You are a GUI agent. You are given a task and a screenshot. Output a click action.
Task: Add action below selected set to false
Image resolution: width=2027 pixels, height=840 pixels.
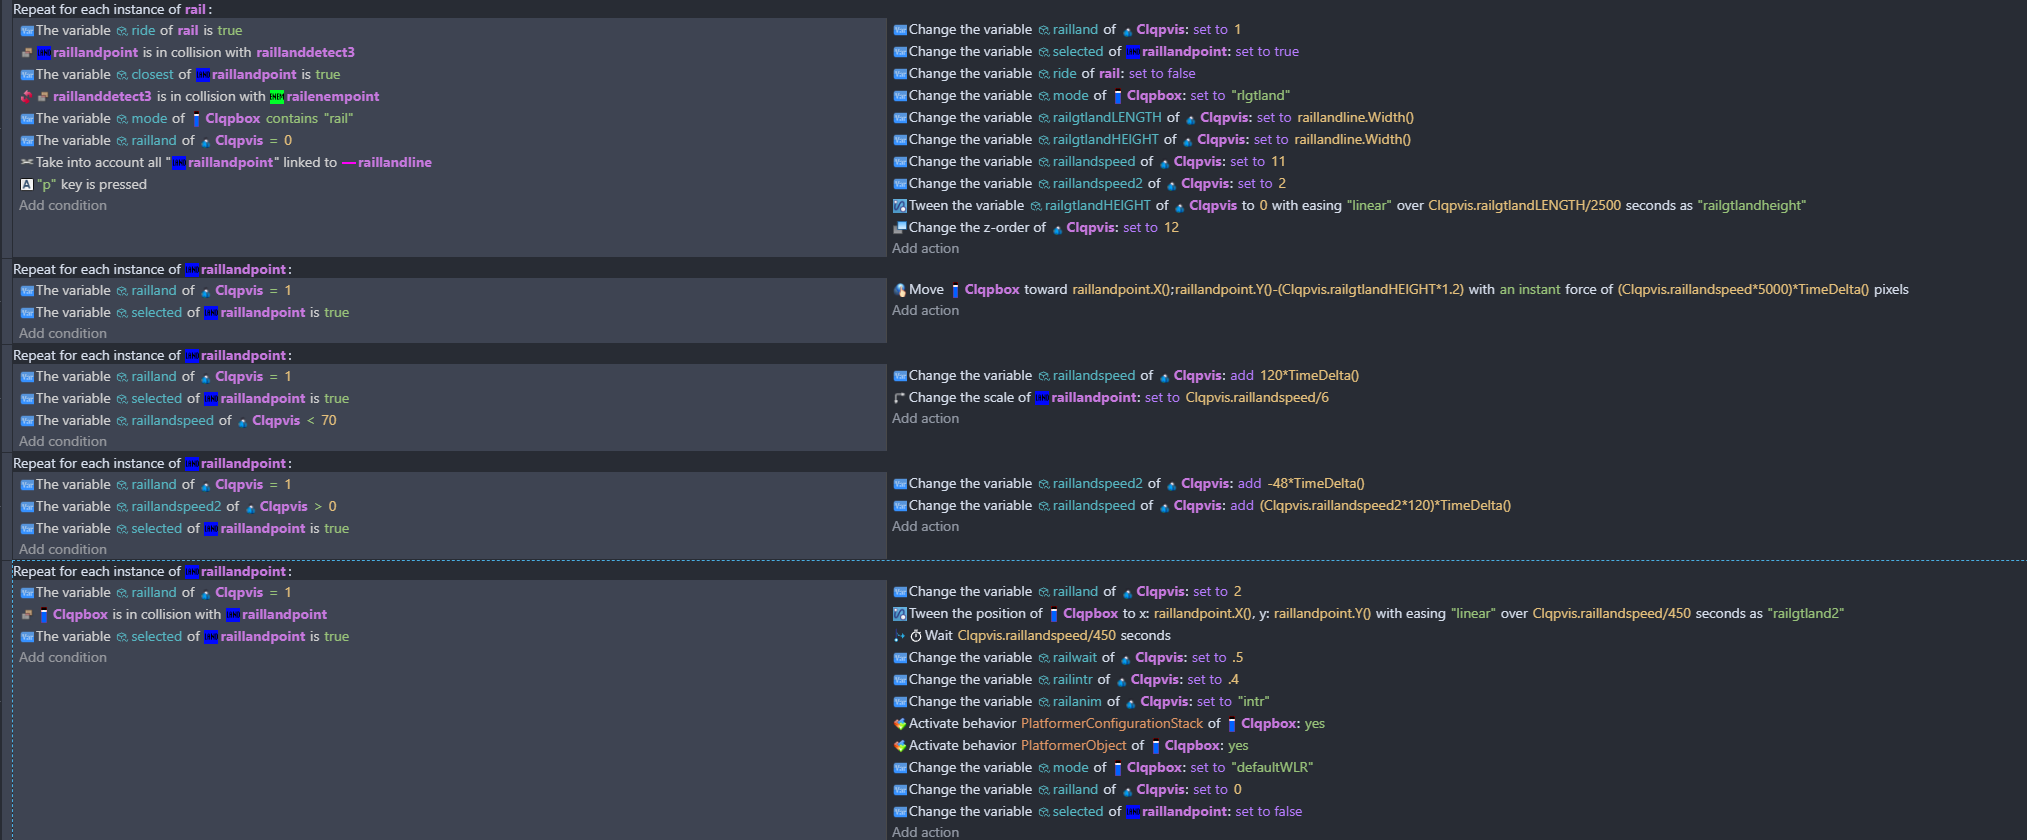925,832
